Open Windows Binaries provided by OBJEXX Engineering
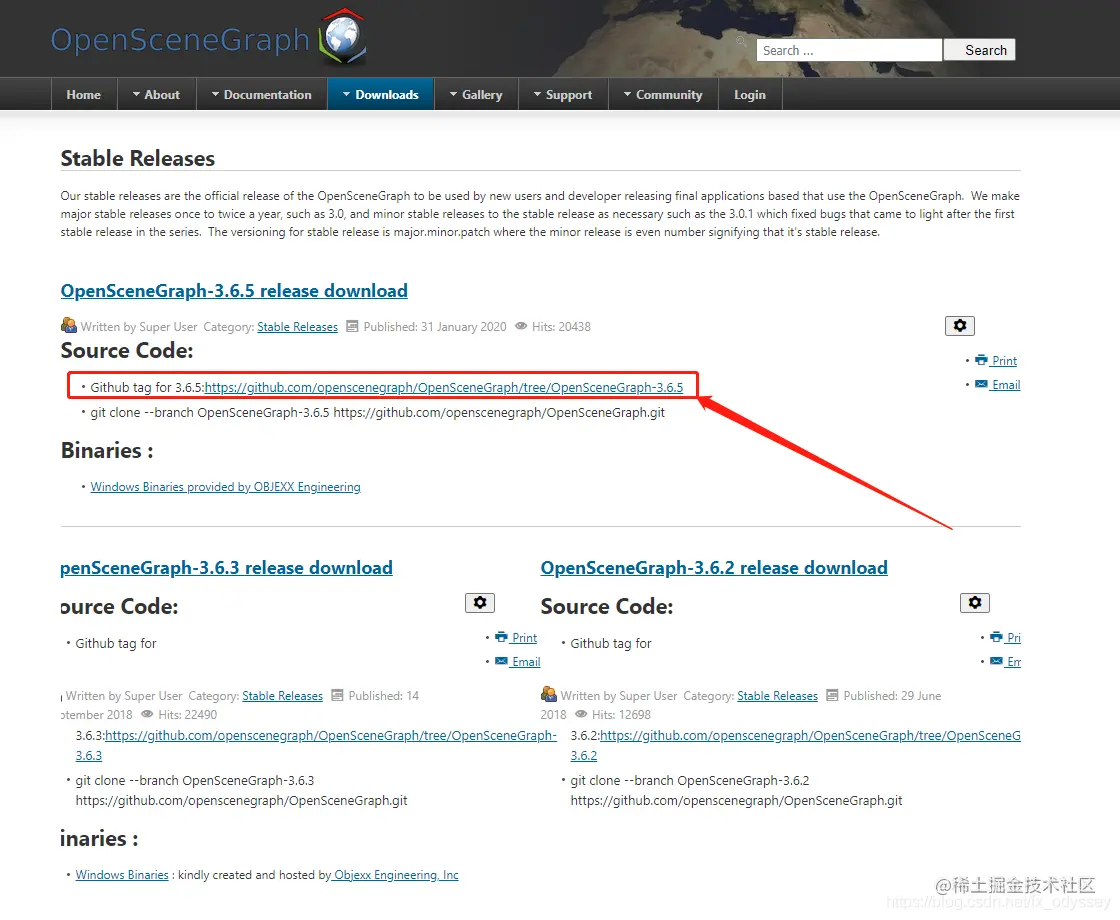1120x920 pixels. coord(225,486)
